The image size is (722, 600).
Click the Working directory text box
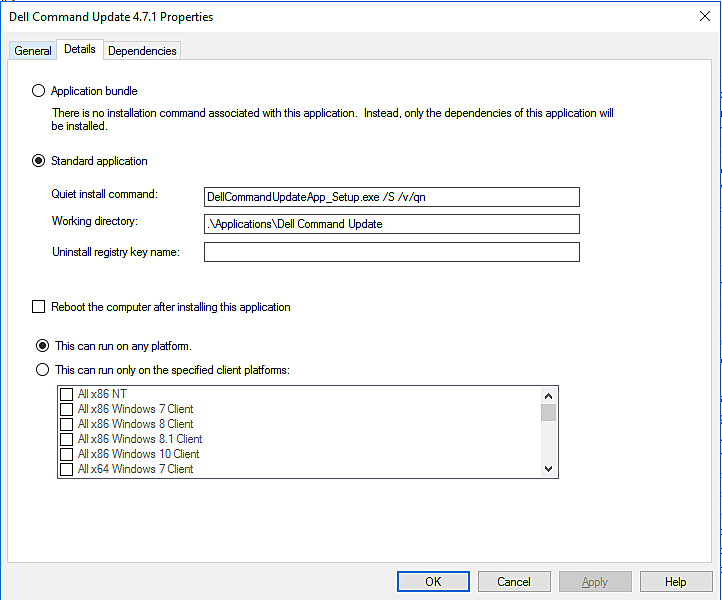pos(391,224)
